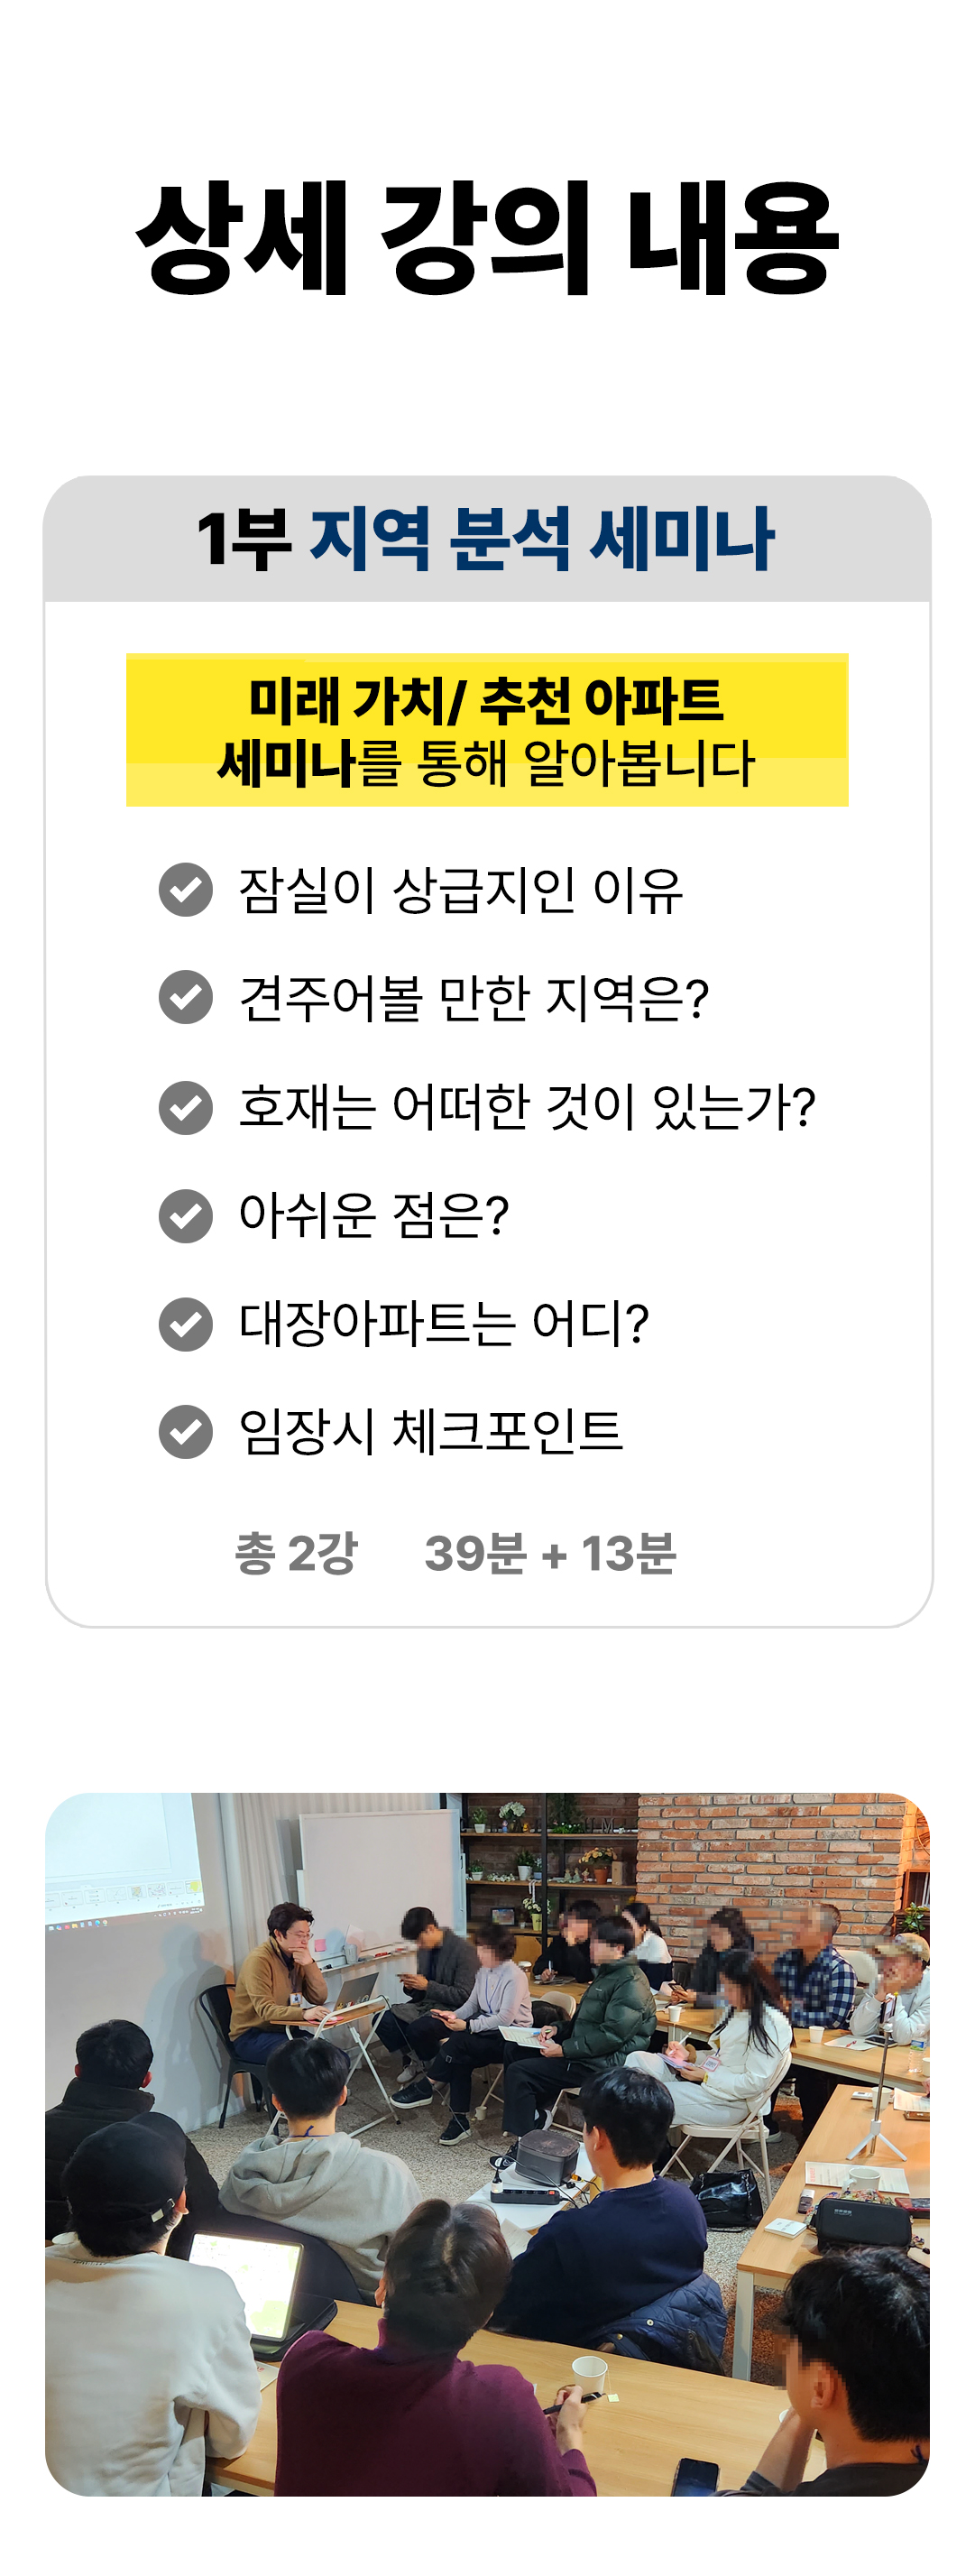This screenshot has height=2576, width=975.
Task: Click the 상세 강의 내용 heading
Action: tap(487, 239)
